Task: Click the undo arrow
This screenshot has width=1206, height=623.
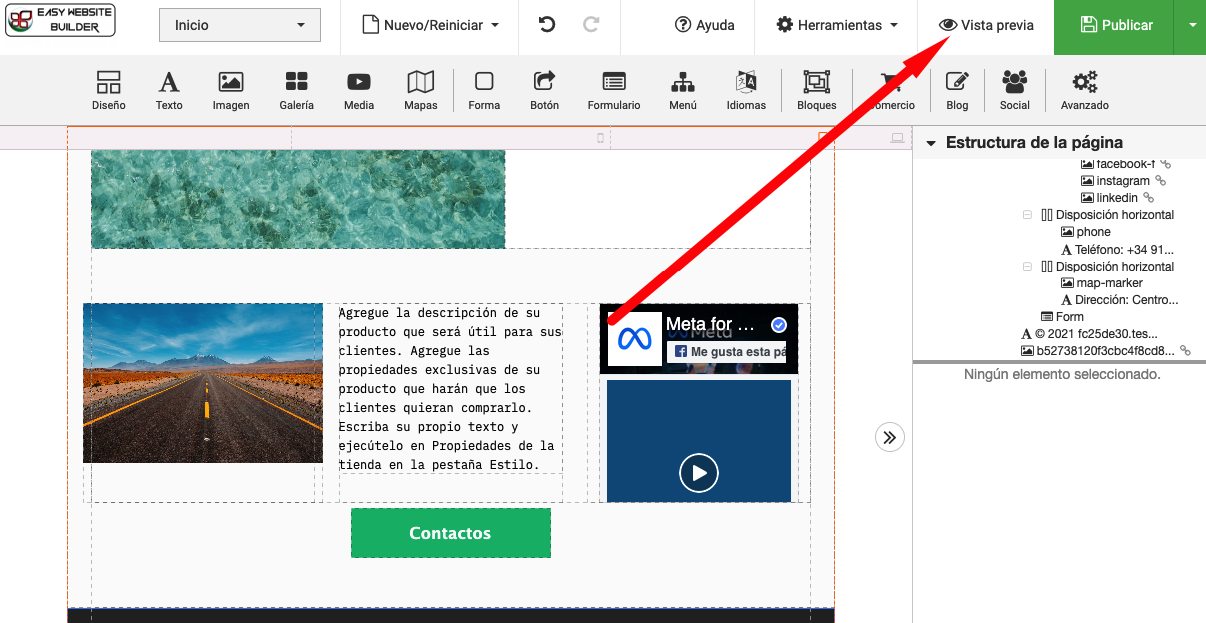Action: pos(547,25)
